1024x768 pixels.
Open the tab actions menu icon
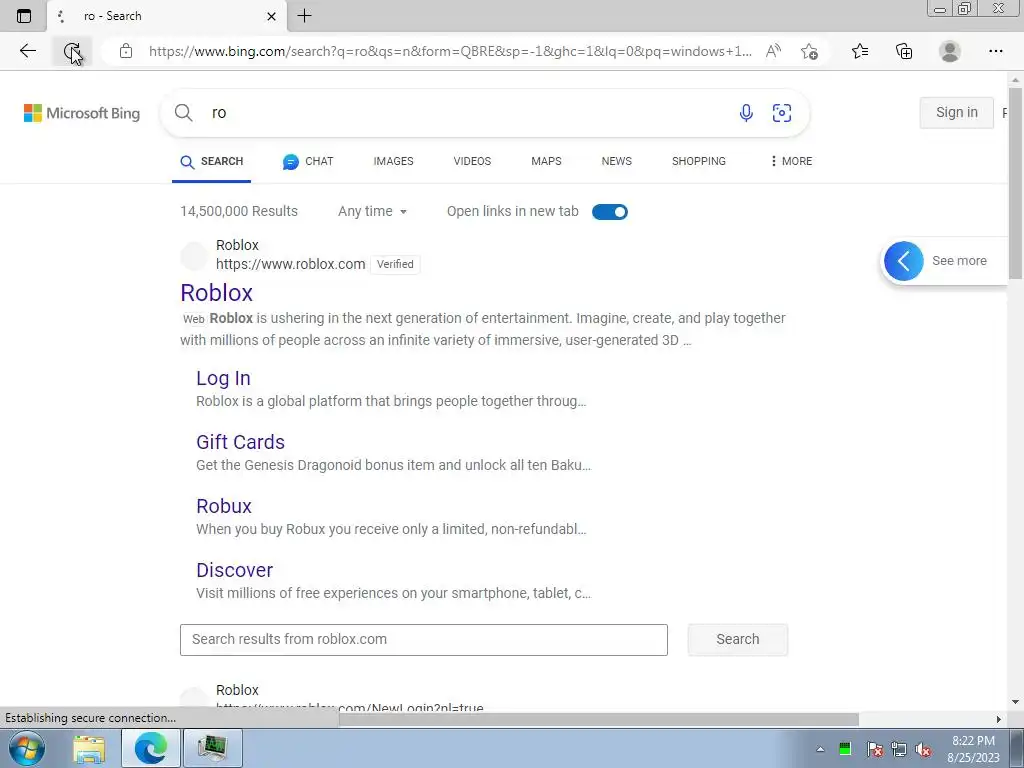coord(24,16)
